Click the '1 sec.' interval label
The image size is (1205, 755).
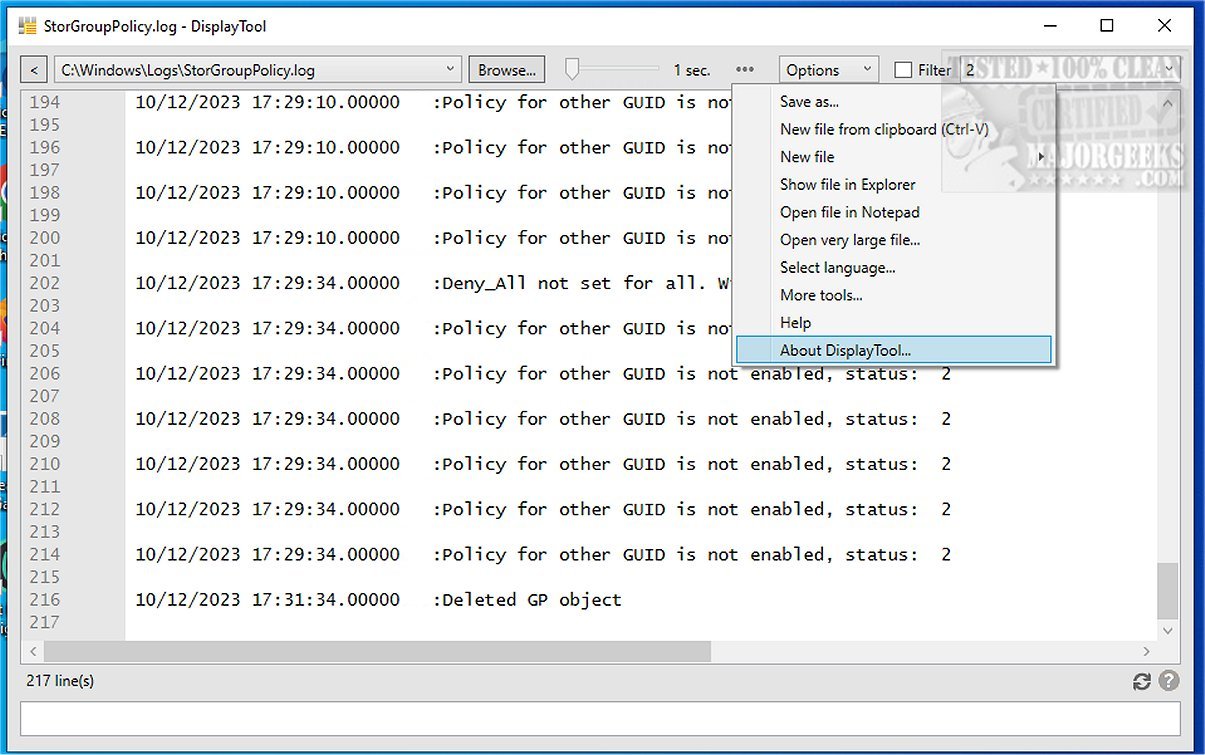click(x=692, y=70)
